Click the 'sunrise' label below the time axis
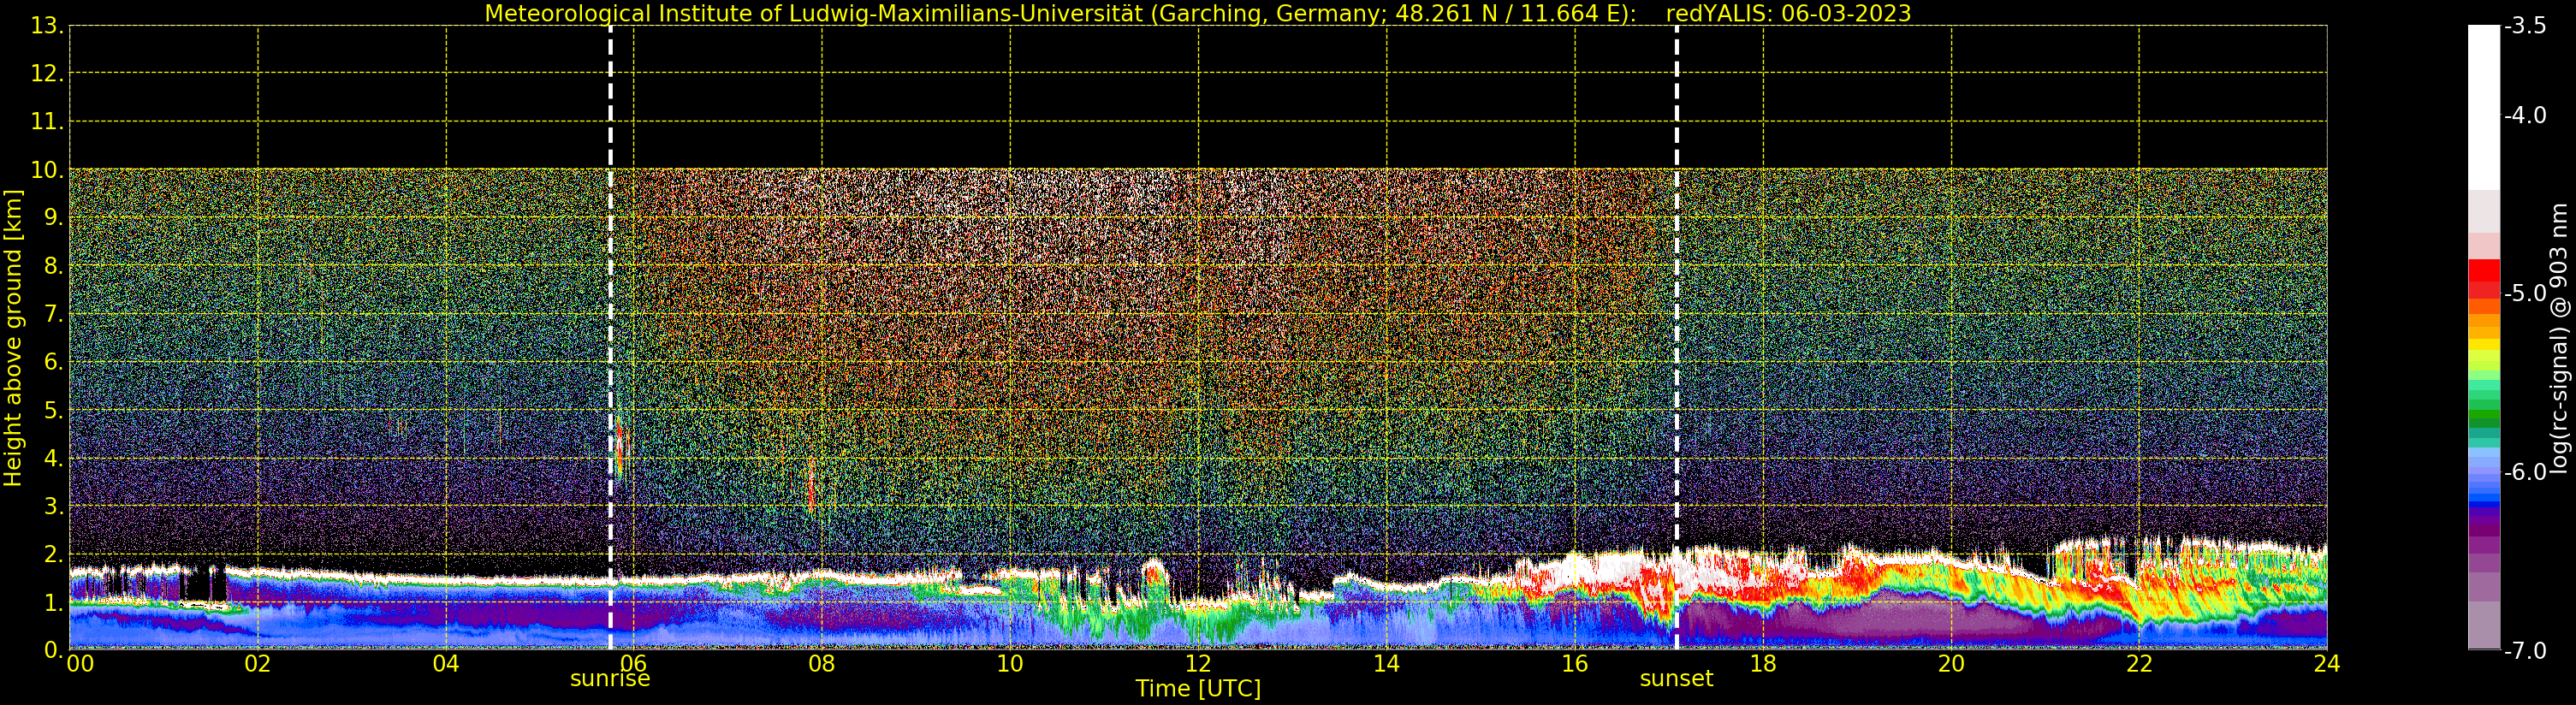This screenshot has height=705, width=2576. (x=610, y=678)
